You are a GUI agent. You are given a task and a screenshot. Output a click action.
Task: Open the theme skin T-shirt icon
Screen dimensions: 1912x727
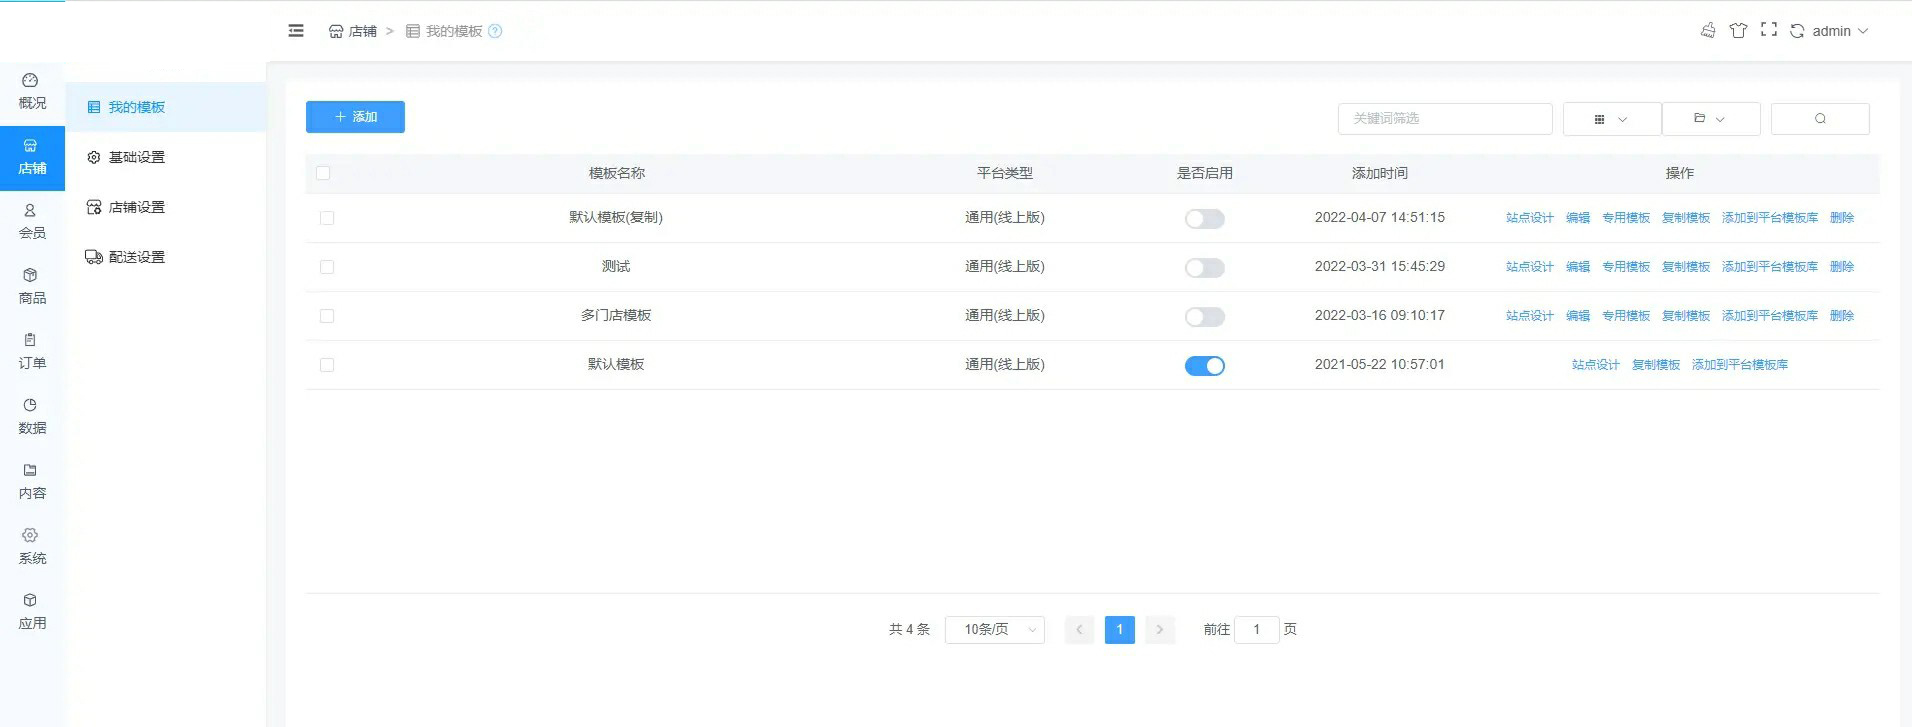pos(1738,31)
